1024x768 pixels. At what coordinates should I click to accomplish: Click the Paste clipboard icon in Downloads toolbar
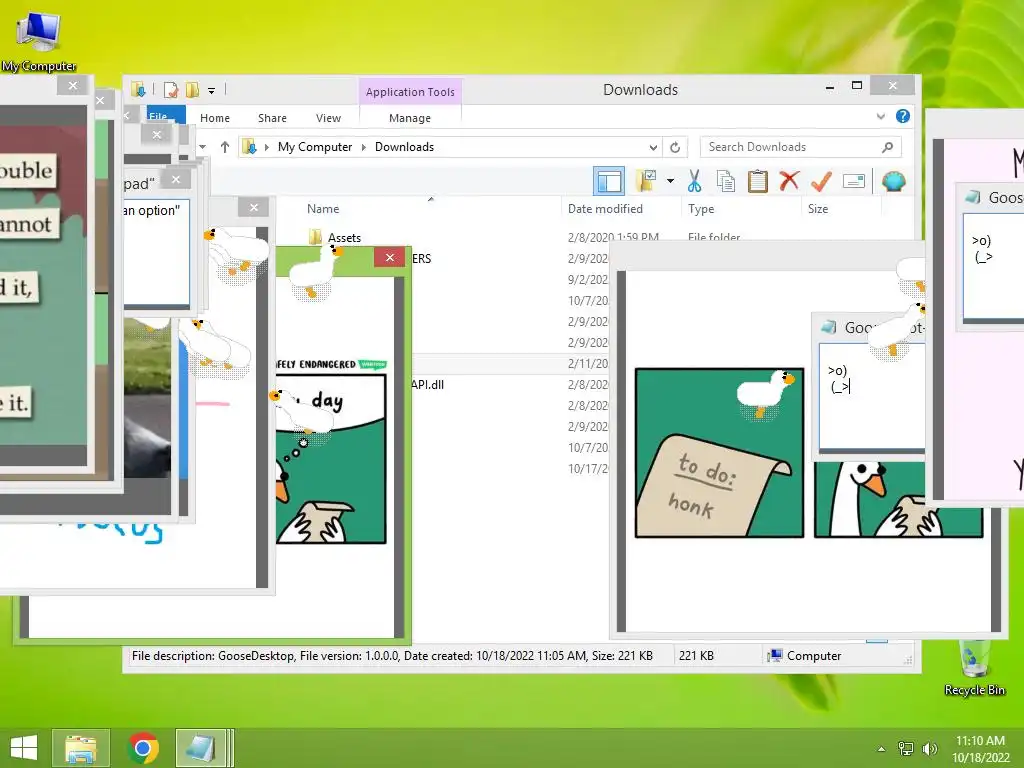pyautogui.click(x=758, y=181)
